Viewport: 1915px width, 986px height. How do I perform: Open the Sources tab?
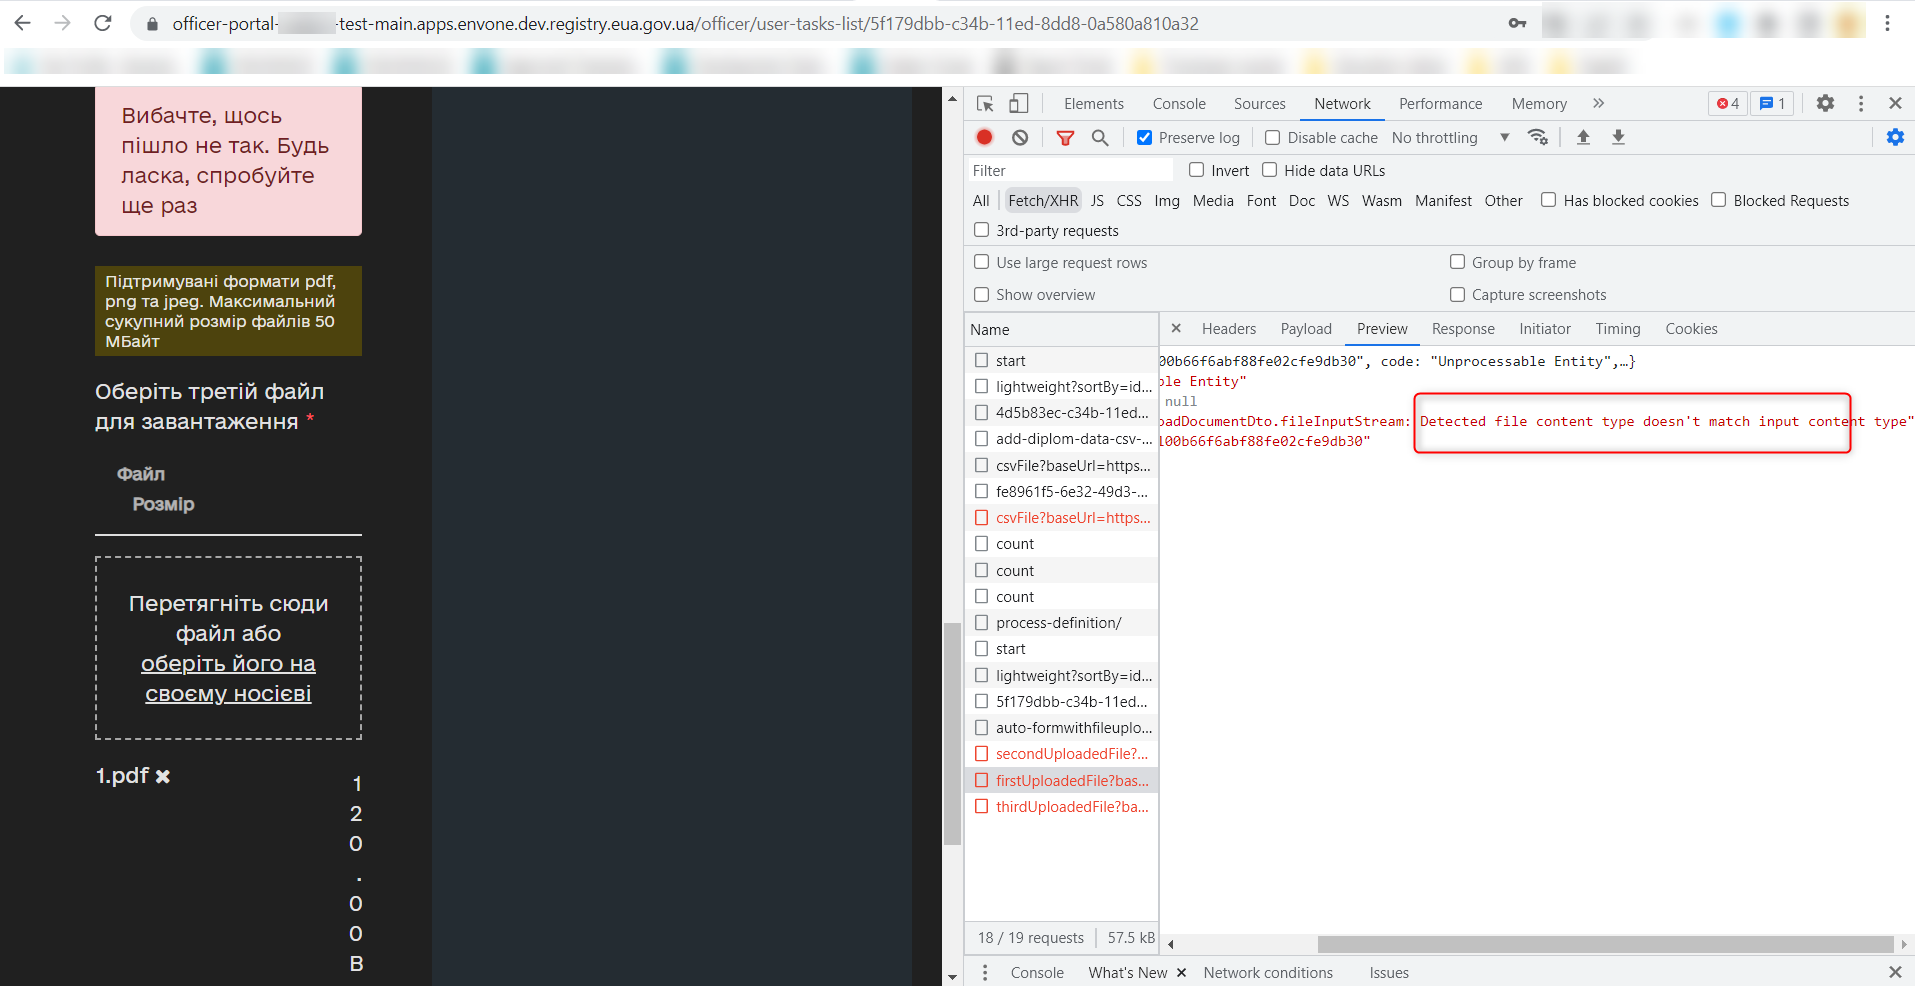point(1259,103)
